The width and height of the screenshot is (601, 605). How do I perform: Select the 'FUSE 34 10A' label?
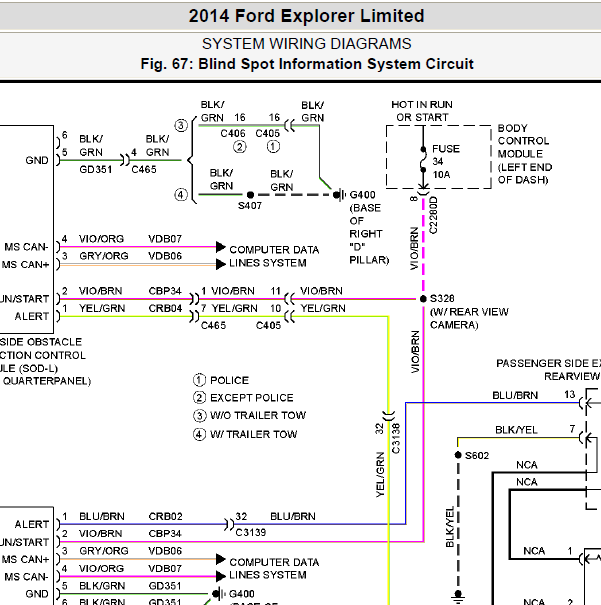(x=446, y=162)
